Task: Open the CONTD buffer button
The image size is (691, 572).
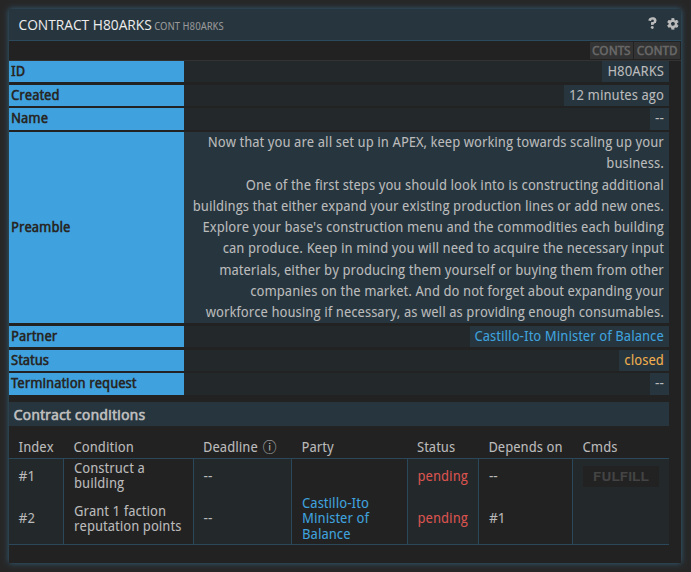Action: [657, 51]
